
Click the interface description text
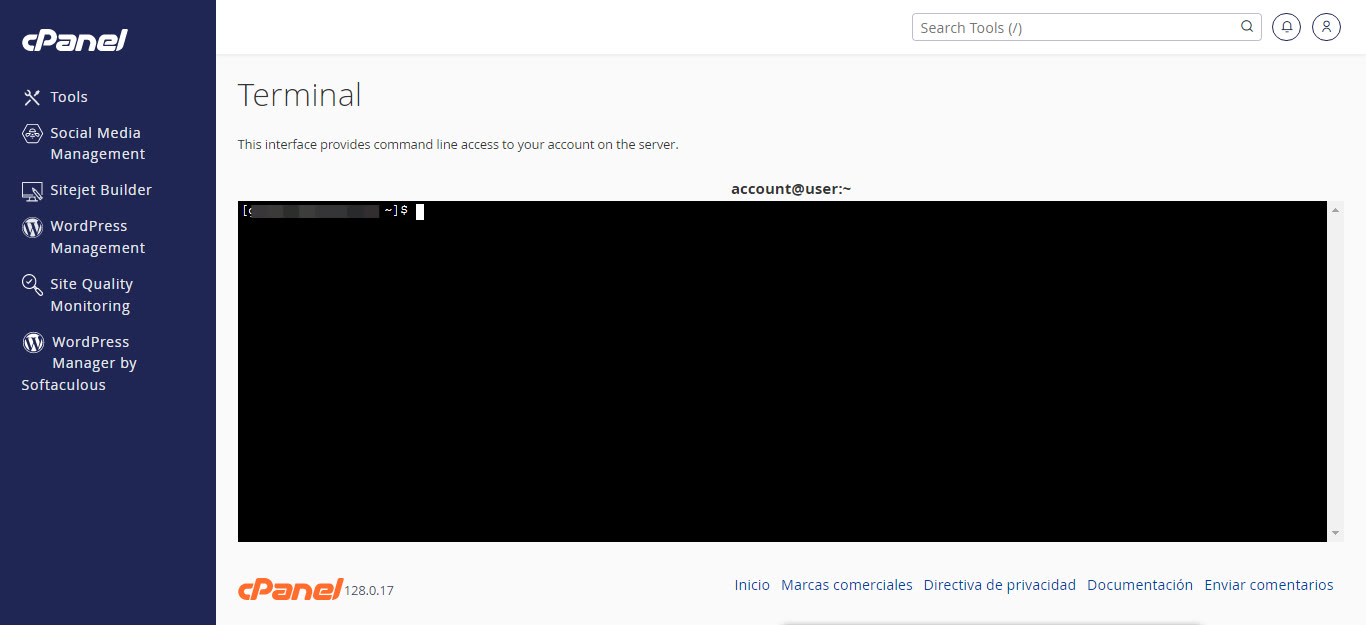point(458,145)
